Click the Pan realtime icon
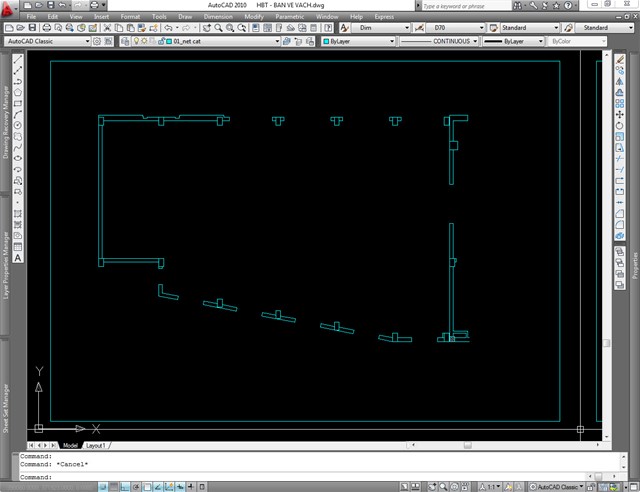 tap(207, 28)
